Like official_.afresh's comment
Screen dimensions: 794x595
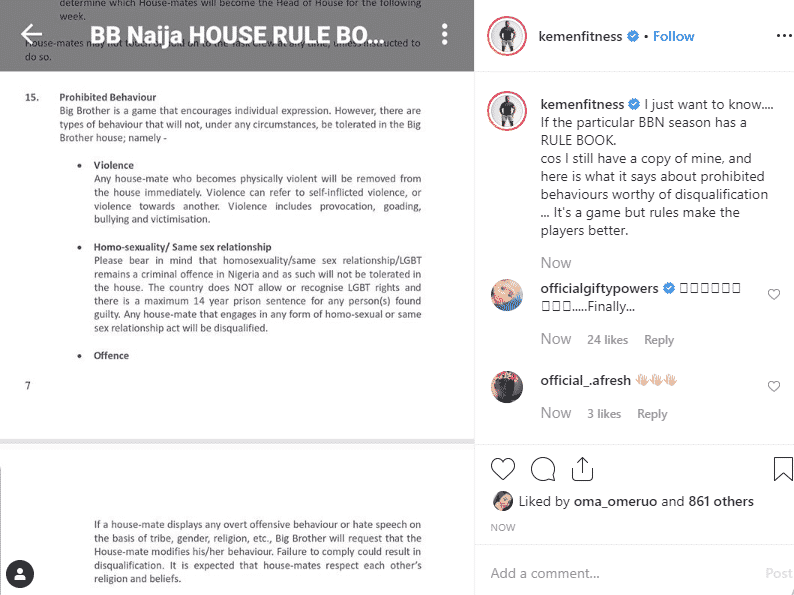[x=774, y=386]
